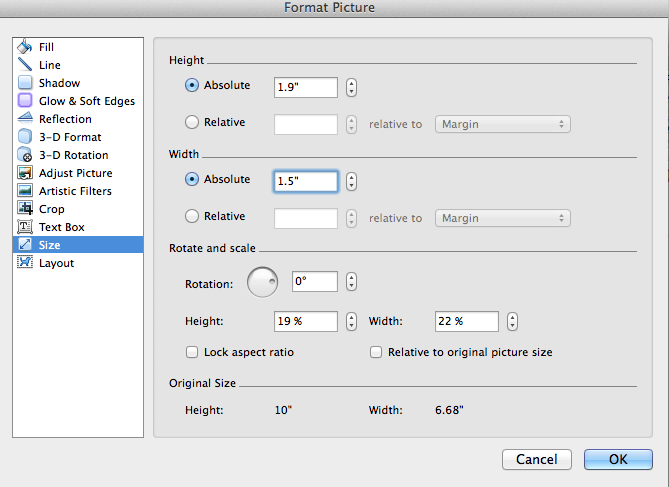Open the Shadow settings icon
Viewport: 669px width, 487px height.
point(25,82)
